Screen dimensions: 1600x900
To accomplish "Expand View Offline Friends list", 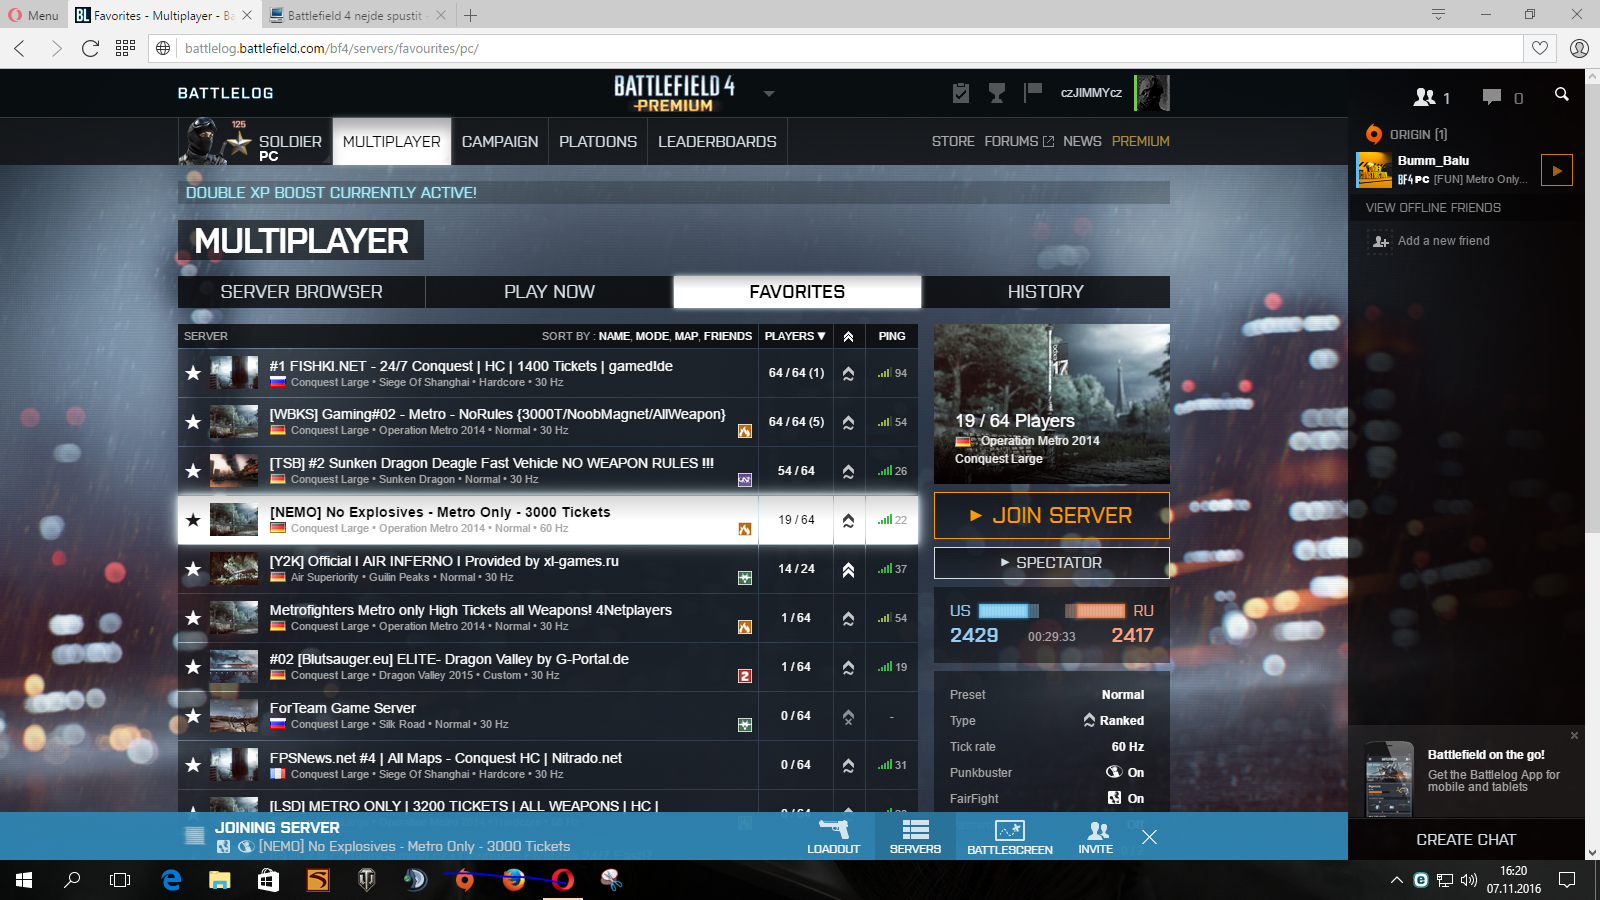I will [x=1433, y=208].
